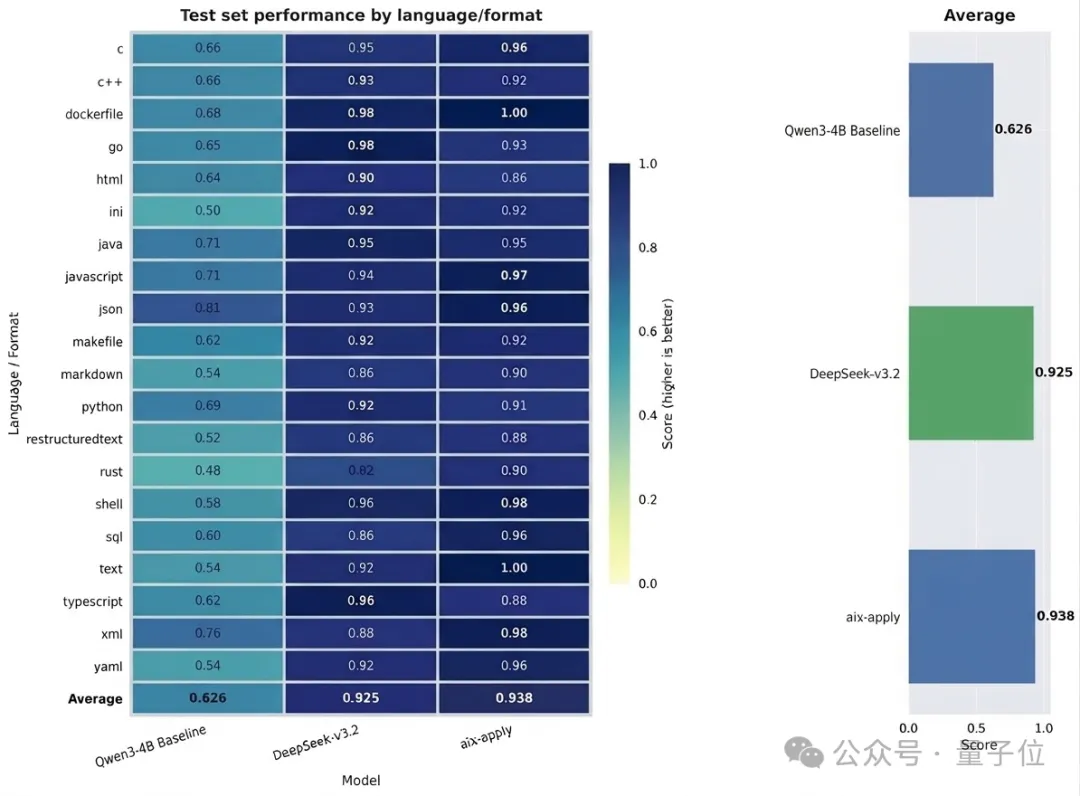Screen dimensions: 1080x796
Task: Click the 'Average' bar chart title
Action: [979, 16]
